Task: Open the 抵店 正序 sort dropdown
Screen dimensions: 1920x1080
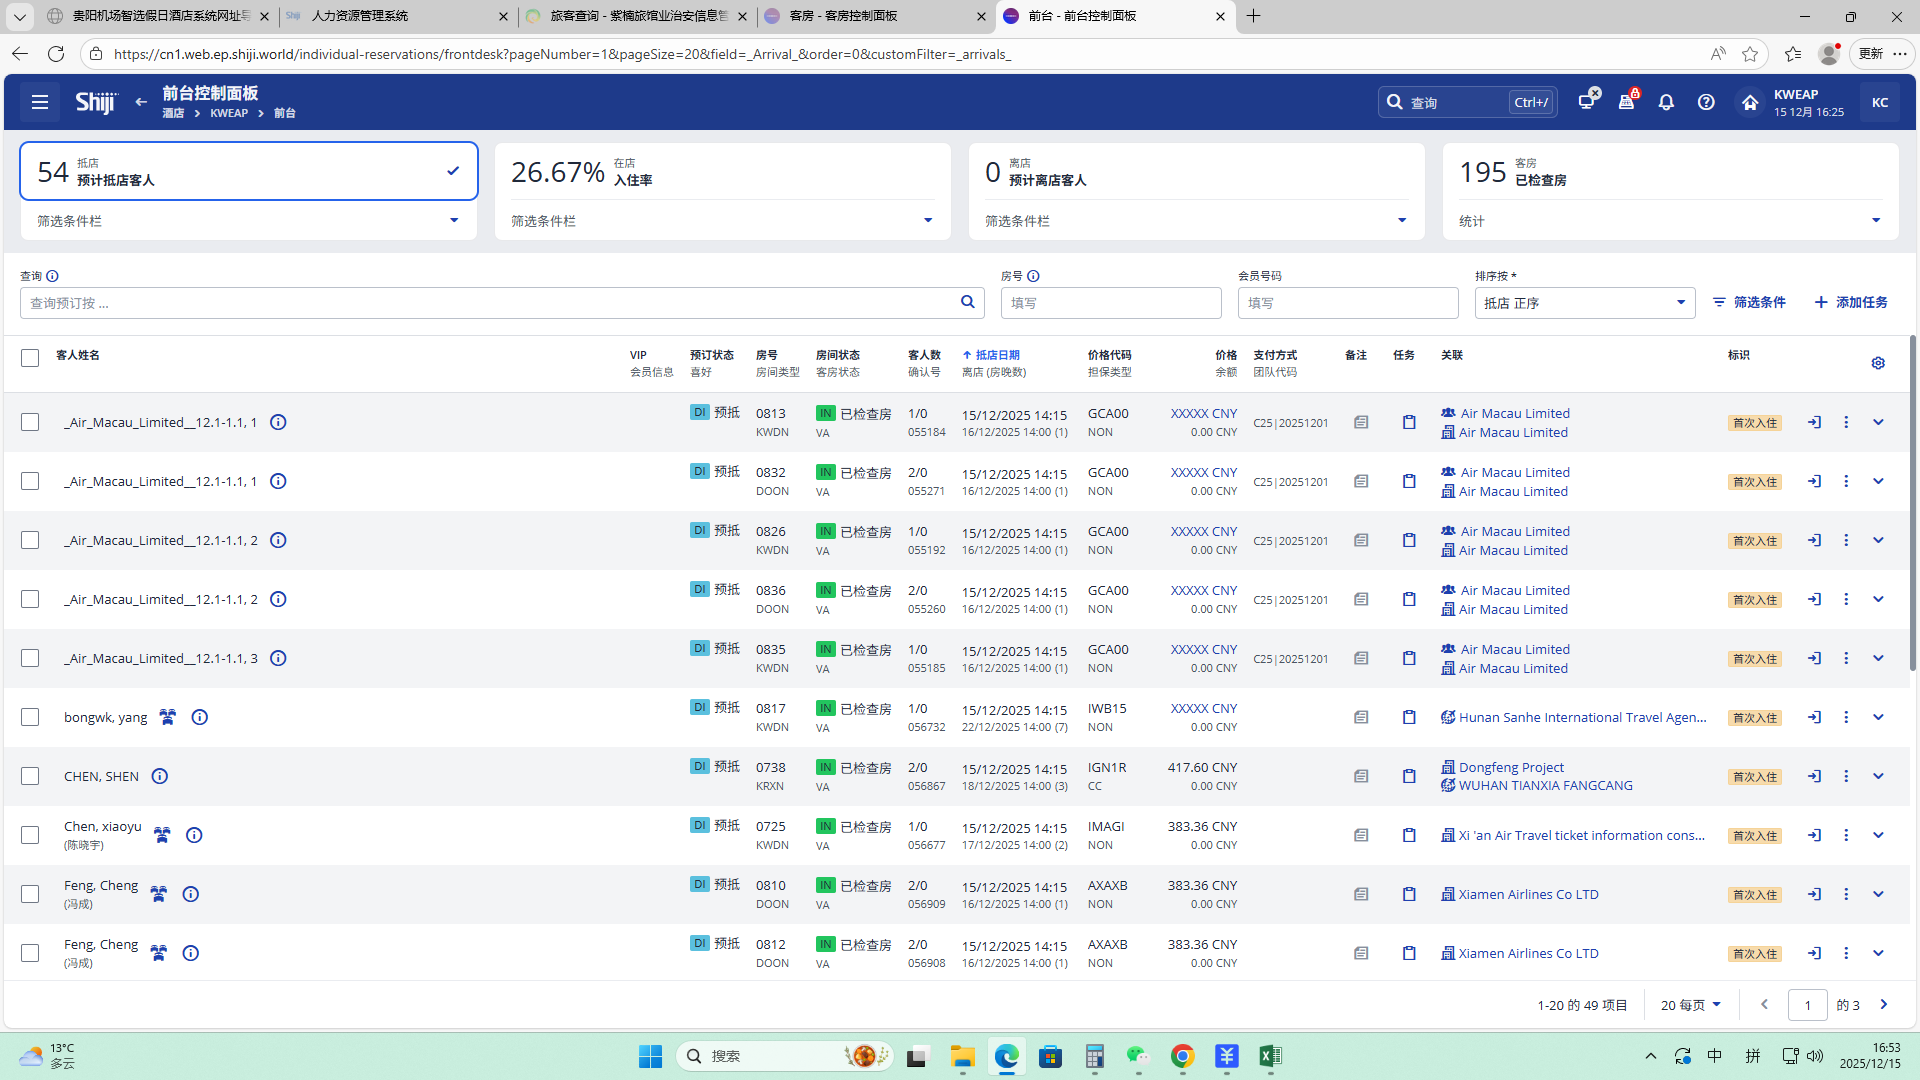Action: (1584, 303)
